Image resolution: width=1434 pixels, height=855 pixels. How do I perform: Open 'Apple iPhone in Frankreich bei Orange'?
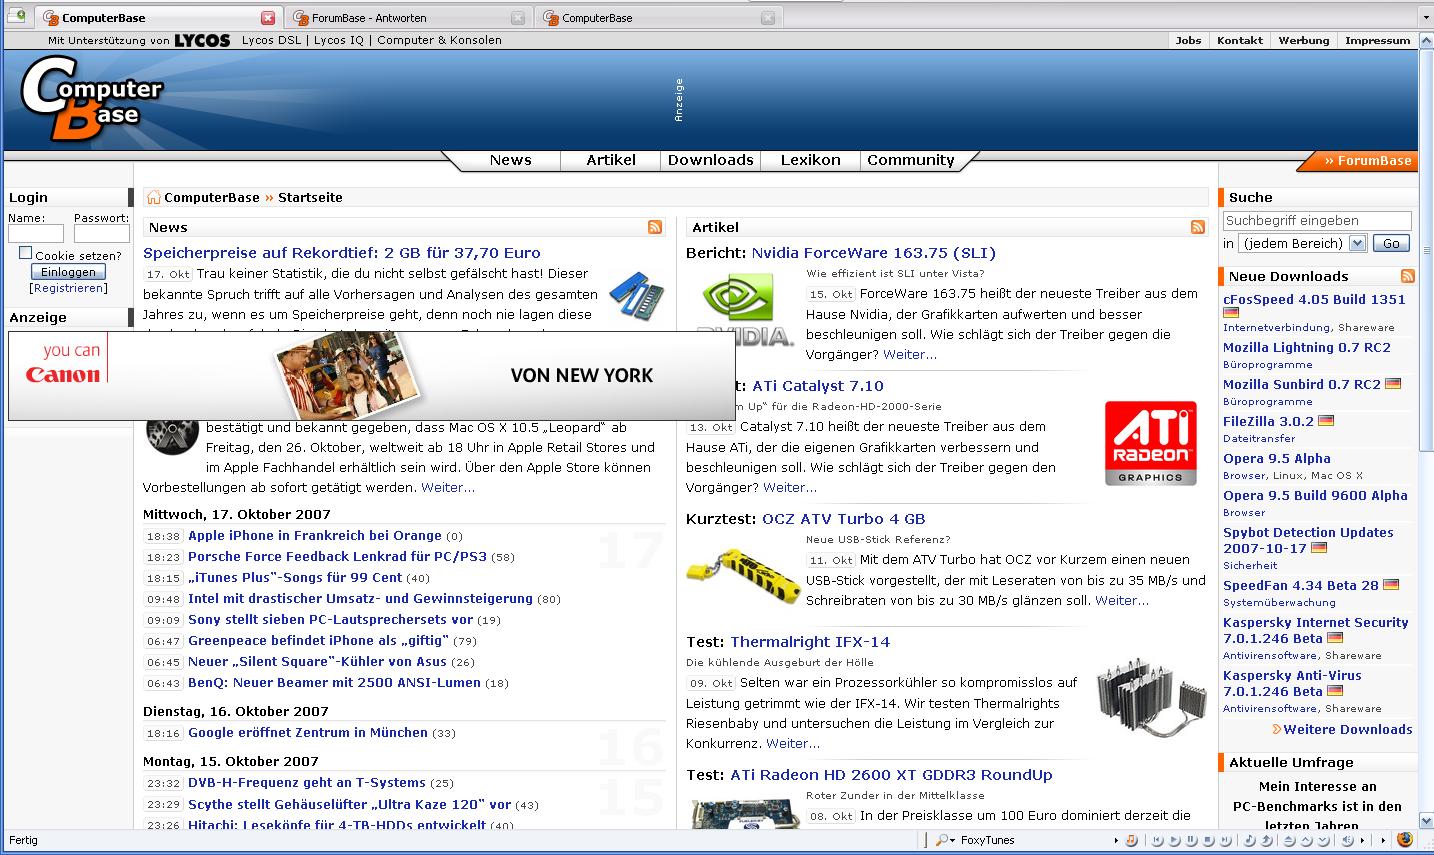point(315,536)
